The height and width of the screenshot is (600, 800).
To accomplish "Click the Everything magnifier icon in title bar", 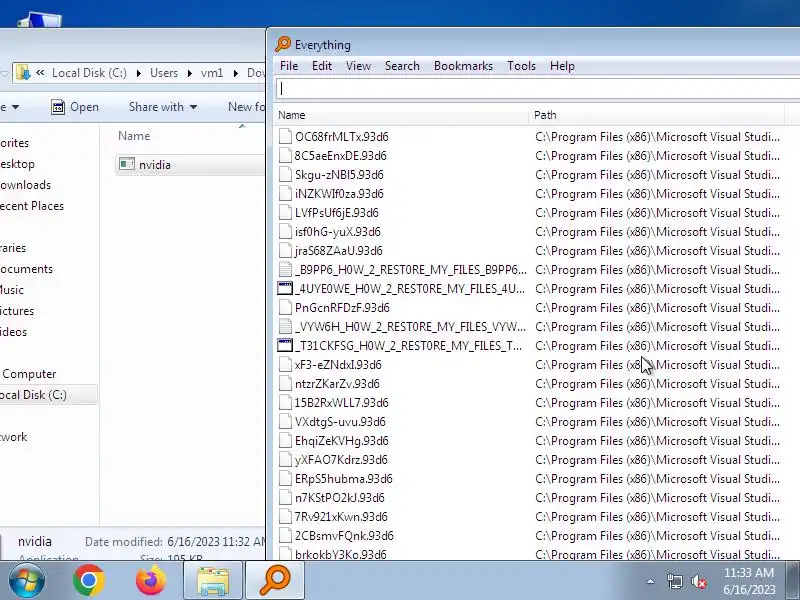I will [x=283, y=44].
